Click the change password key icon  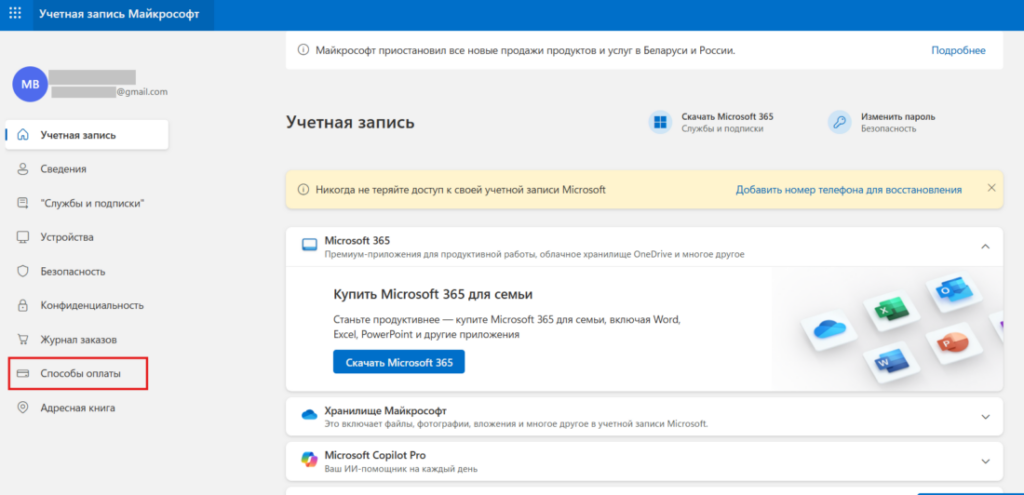[839, 122]
